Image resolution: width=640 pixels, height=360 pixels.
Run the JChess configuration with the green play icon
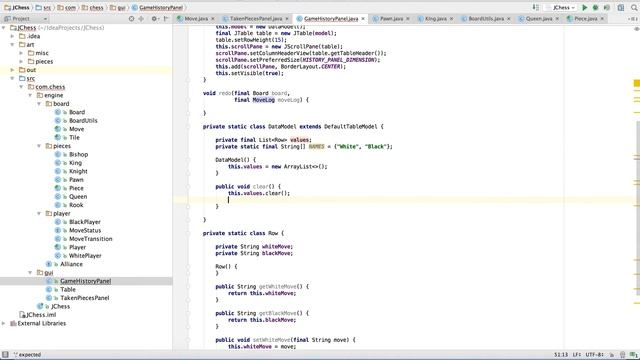tap(584, 7)
